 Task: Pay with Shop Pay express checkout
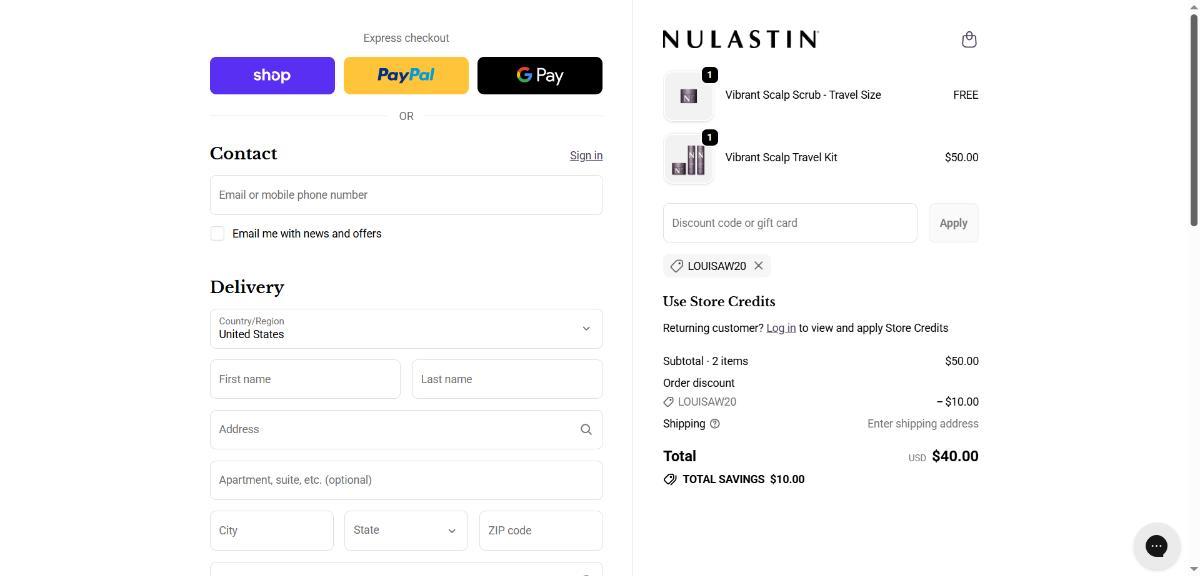pyautogui.click(x=272, y=76)
